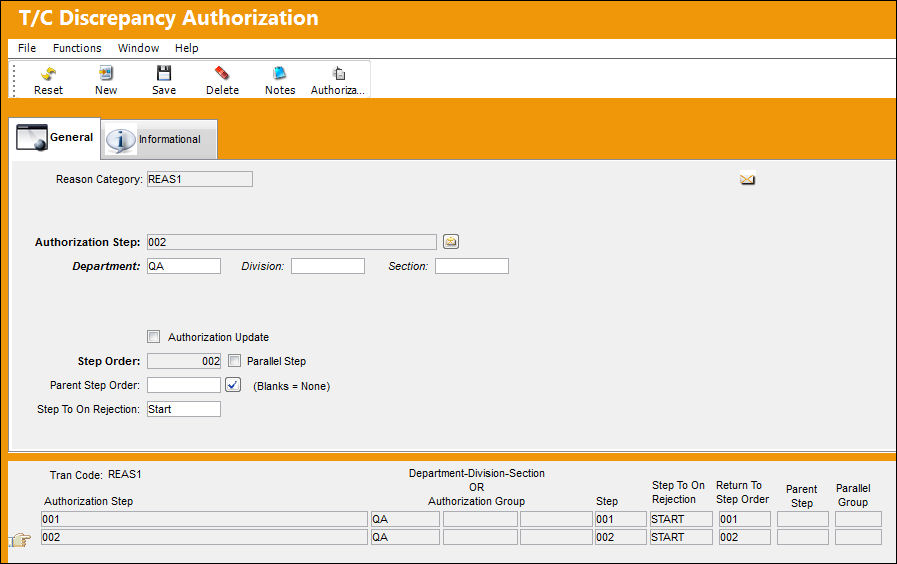
Task: Click the New record toolbar icon
Action: (106, 73)
